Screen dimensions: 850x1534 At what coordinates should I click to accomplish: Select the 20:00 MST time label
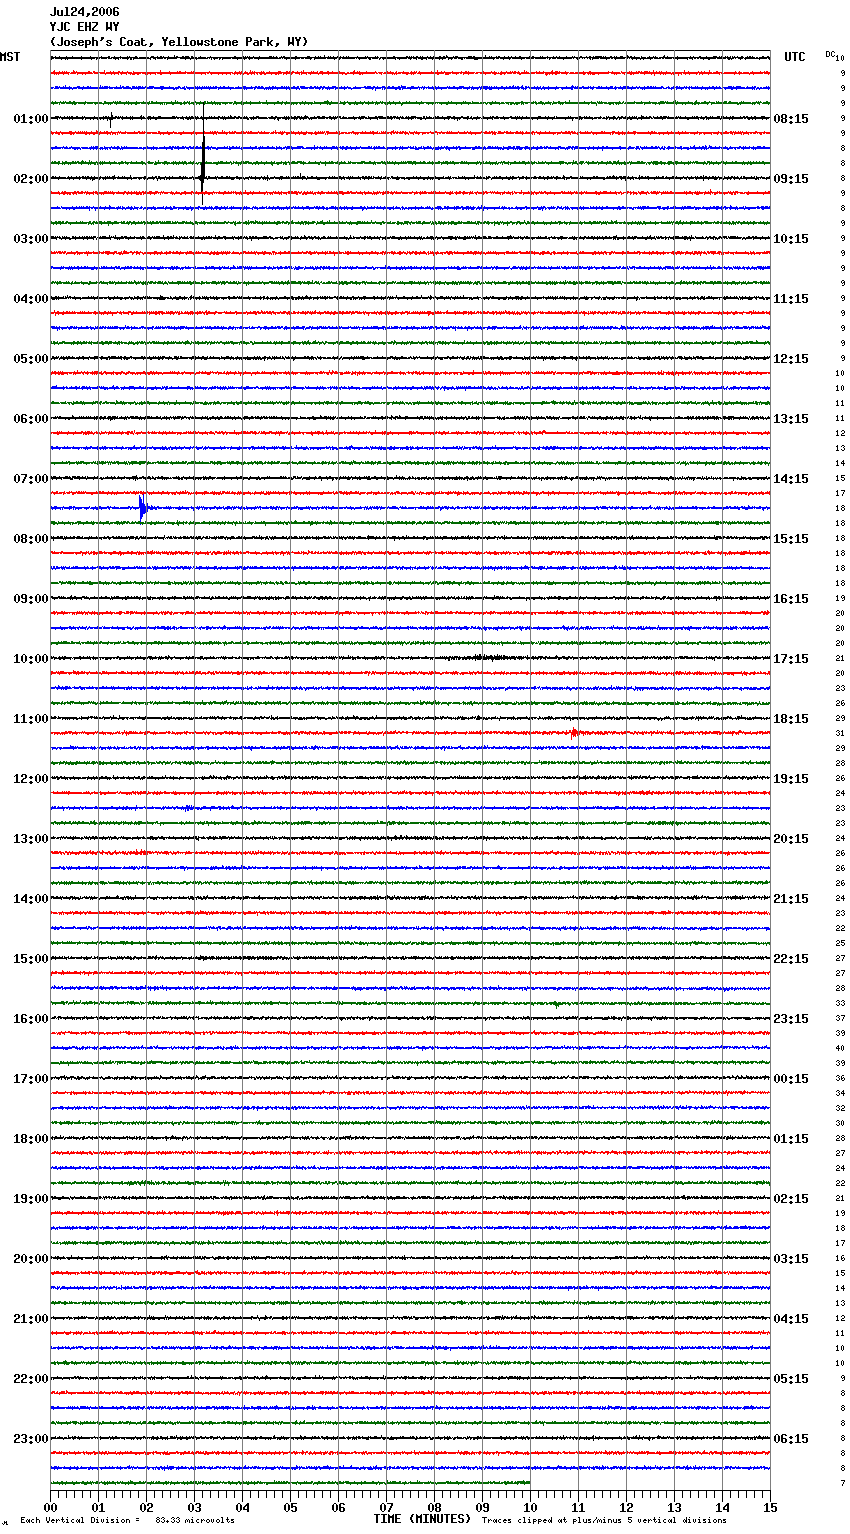(31, 1259)
